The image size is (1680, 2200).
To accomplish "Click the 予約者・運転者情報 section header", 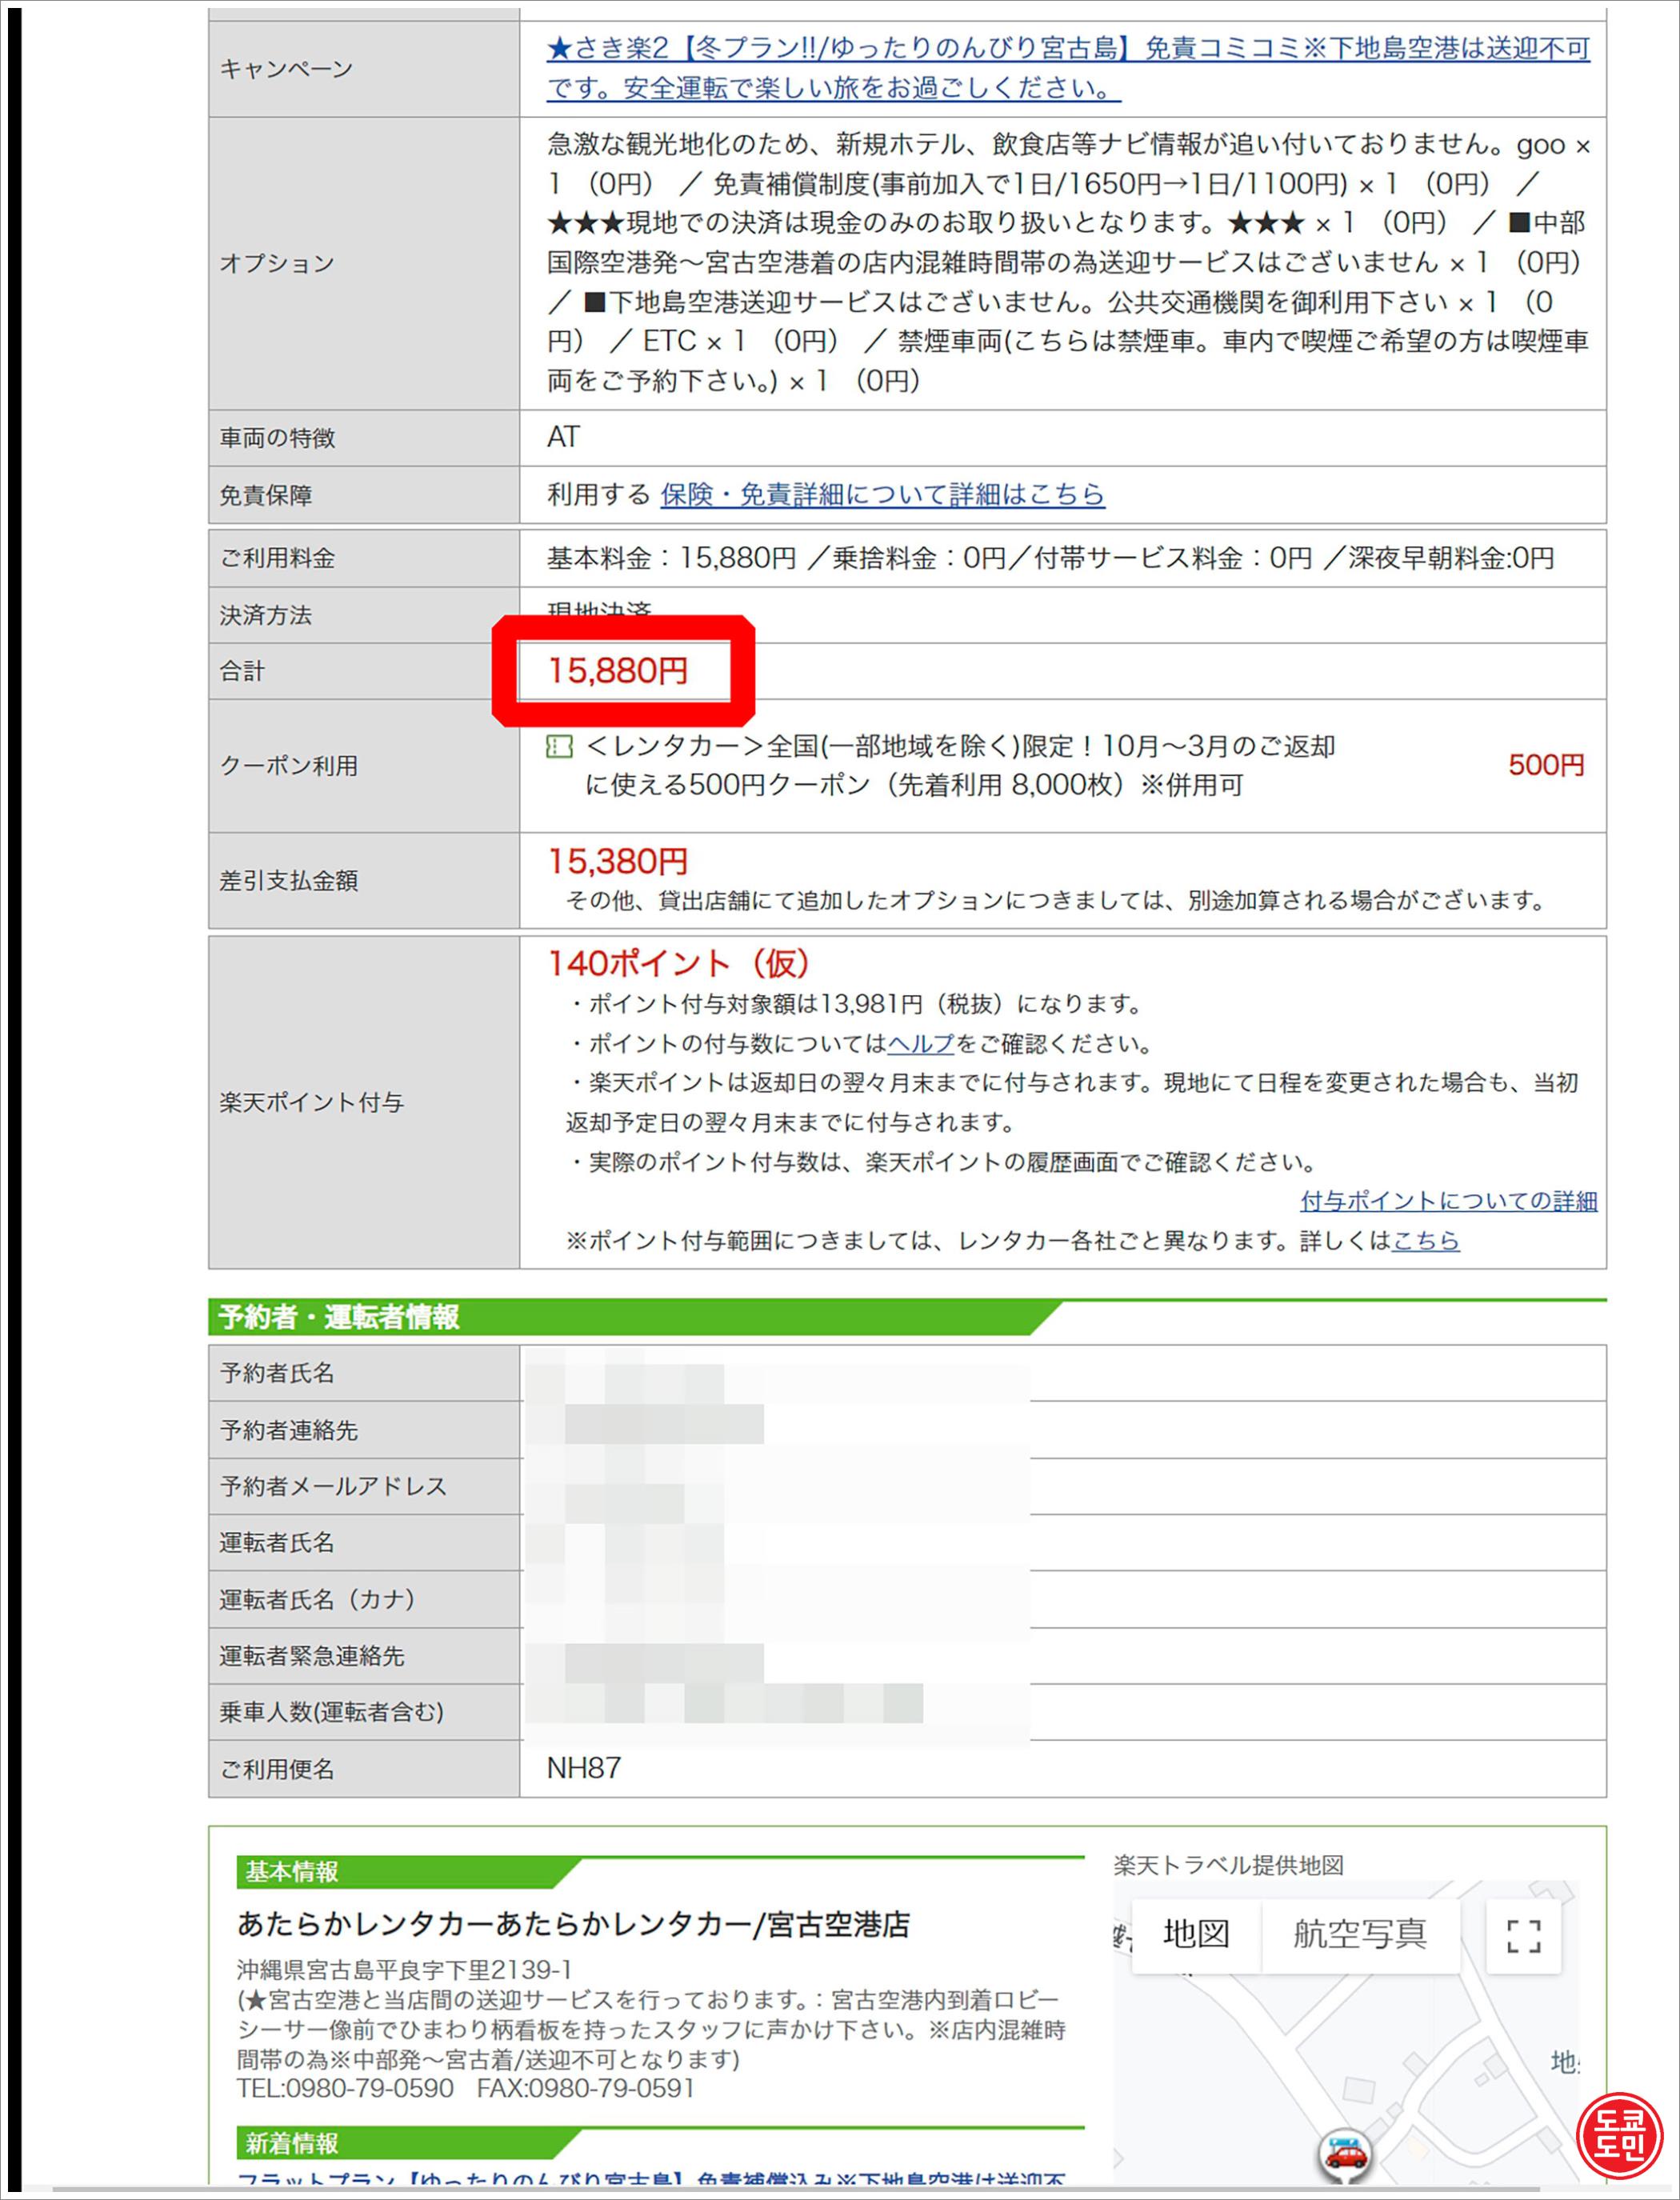I will click(x=339, y=1317).
